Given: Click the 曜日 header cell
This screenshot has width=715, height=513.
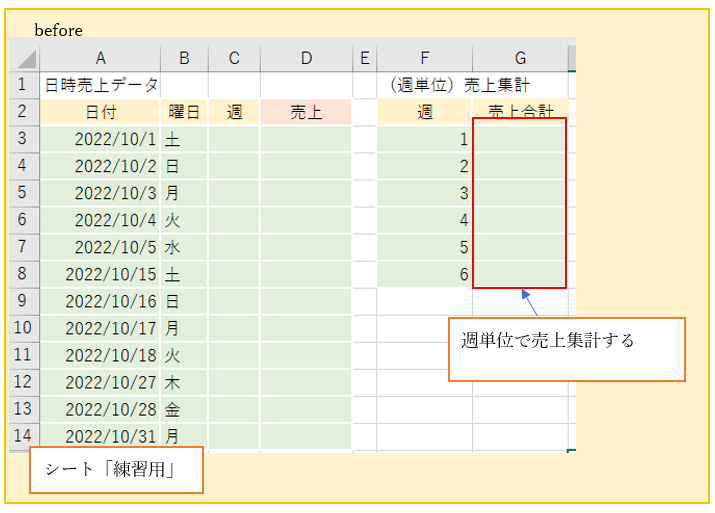Looking at the screenshot, I should (184, 113).
